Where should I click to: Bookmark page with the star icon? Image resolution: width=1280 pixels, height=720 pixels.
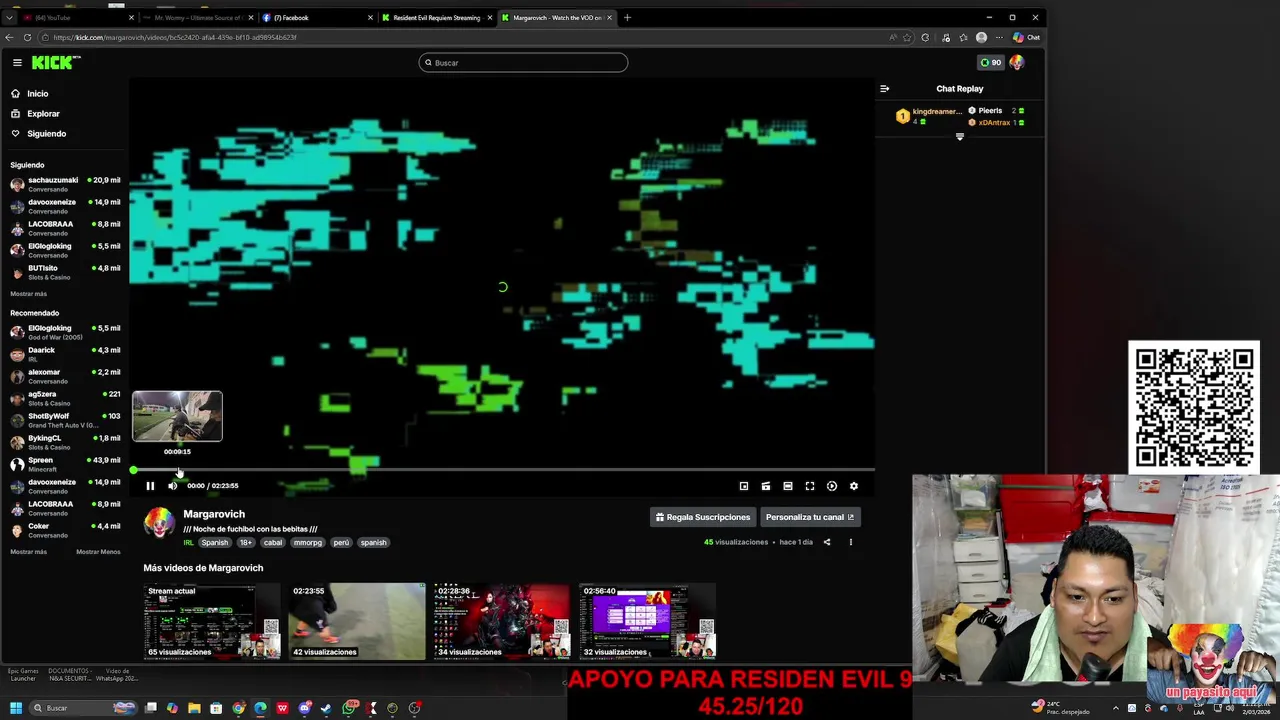point(907,37)
